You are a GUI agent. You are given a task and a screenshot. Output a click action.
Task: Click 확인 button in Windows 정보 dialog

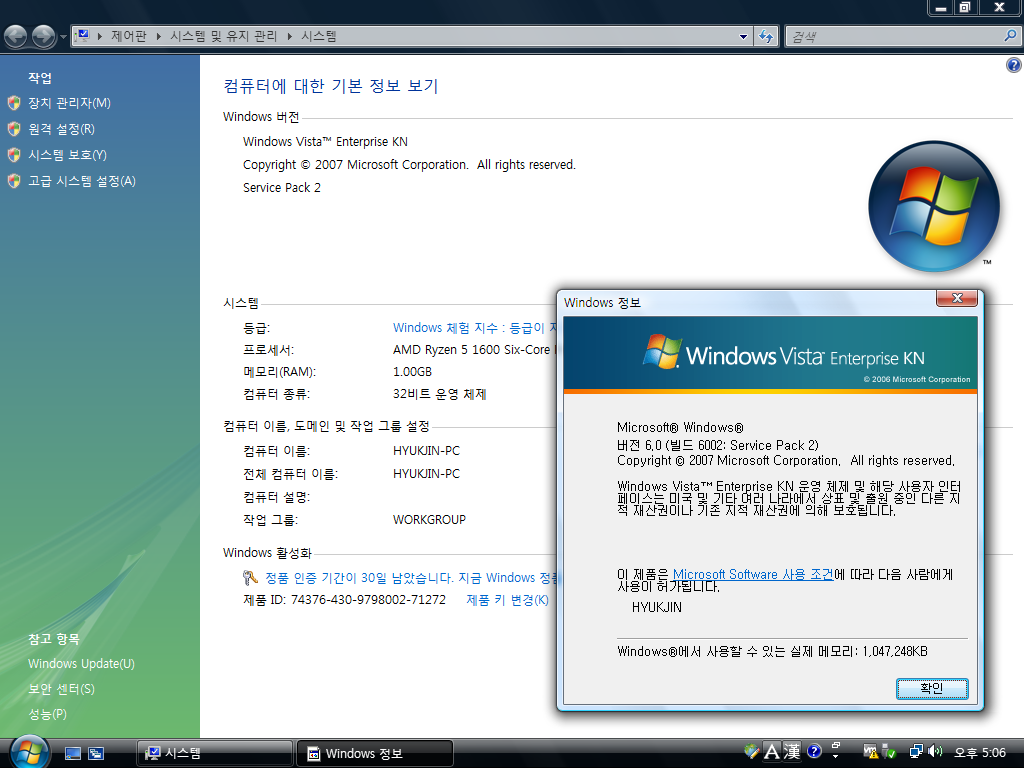(932, 688)
